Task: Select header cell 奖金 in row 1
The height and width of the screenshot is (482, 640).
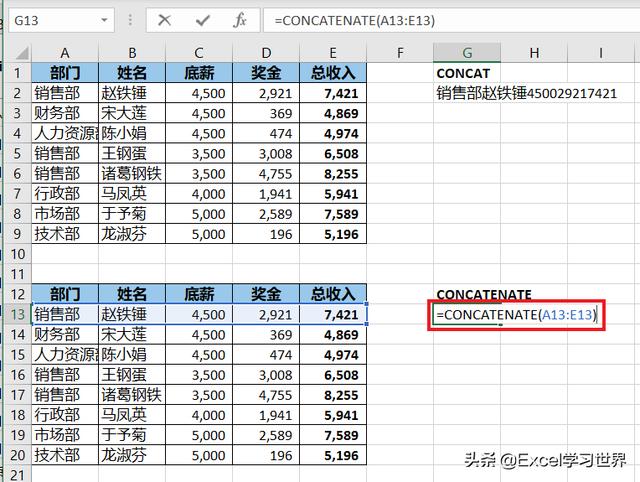Action: [266, 73]
